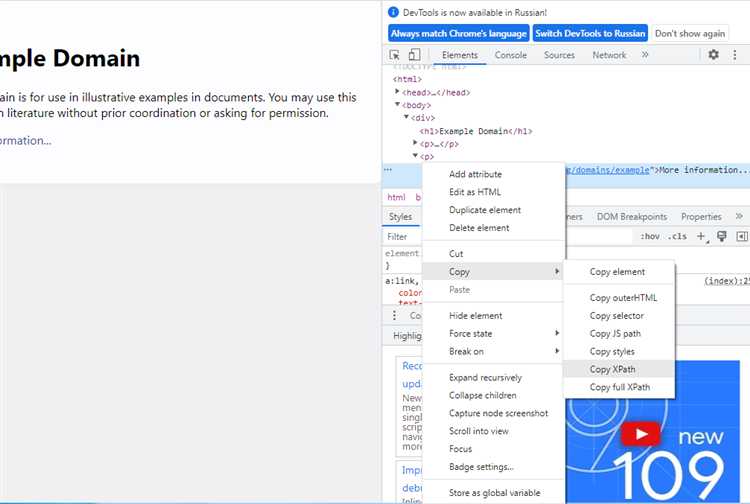This screenshot has height=504, width=750.
Task: Choose Hide element
Action: 493,316
